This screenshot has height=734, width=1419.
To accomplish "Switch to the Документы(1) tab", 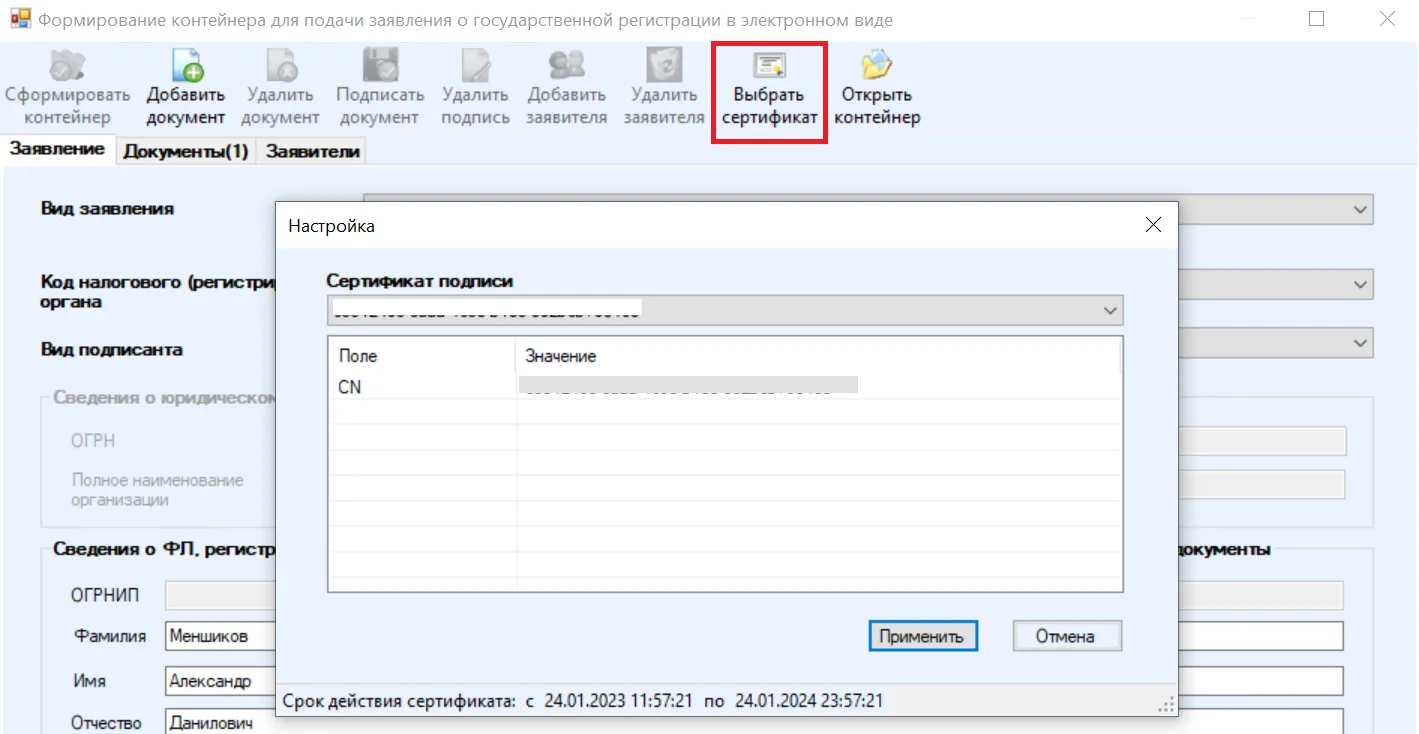I will tap(185, 150).
